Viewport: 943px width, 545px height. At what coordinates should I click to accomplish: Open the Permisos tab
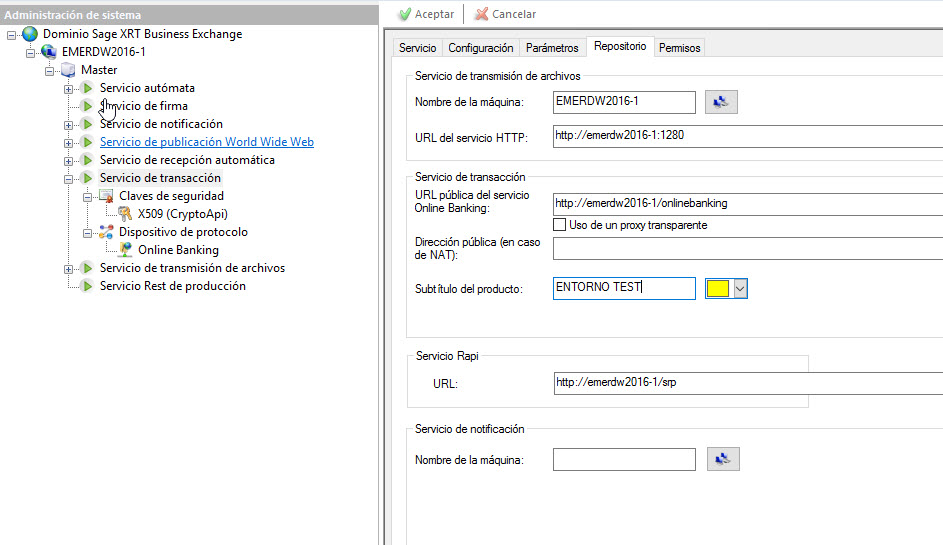[679, 48]
